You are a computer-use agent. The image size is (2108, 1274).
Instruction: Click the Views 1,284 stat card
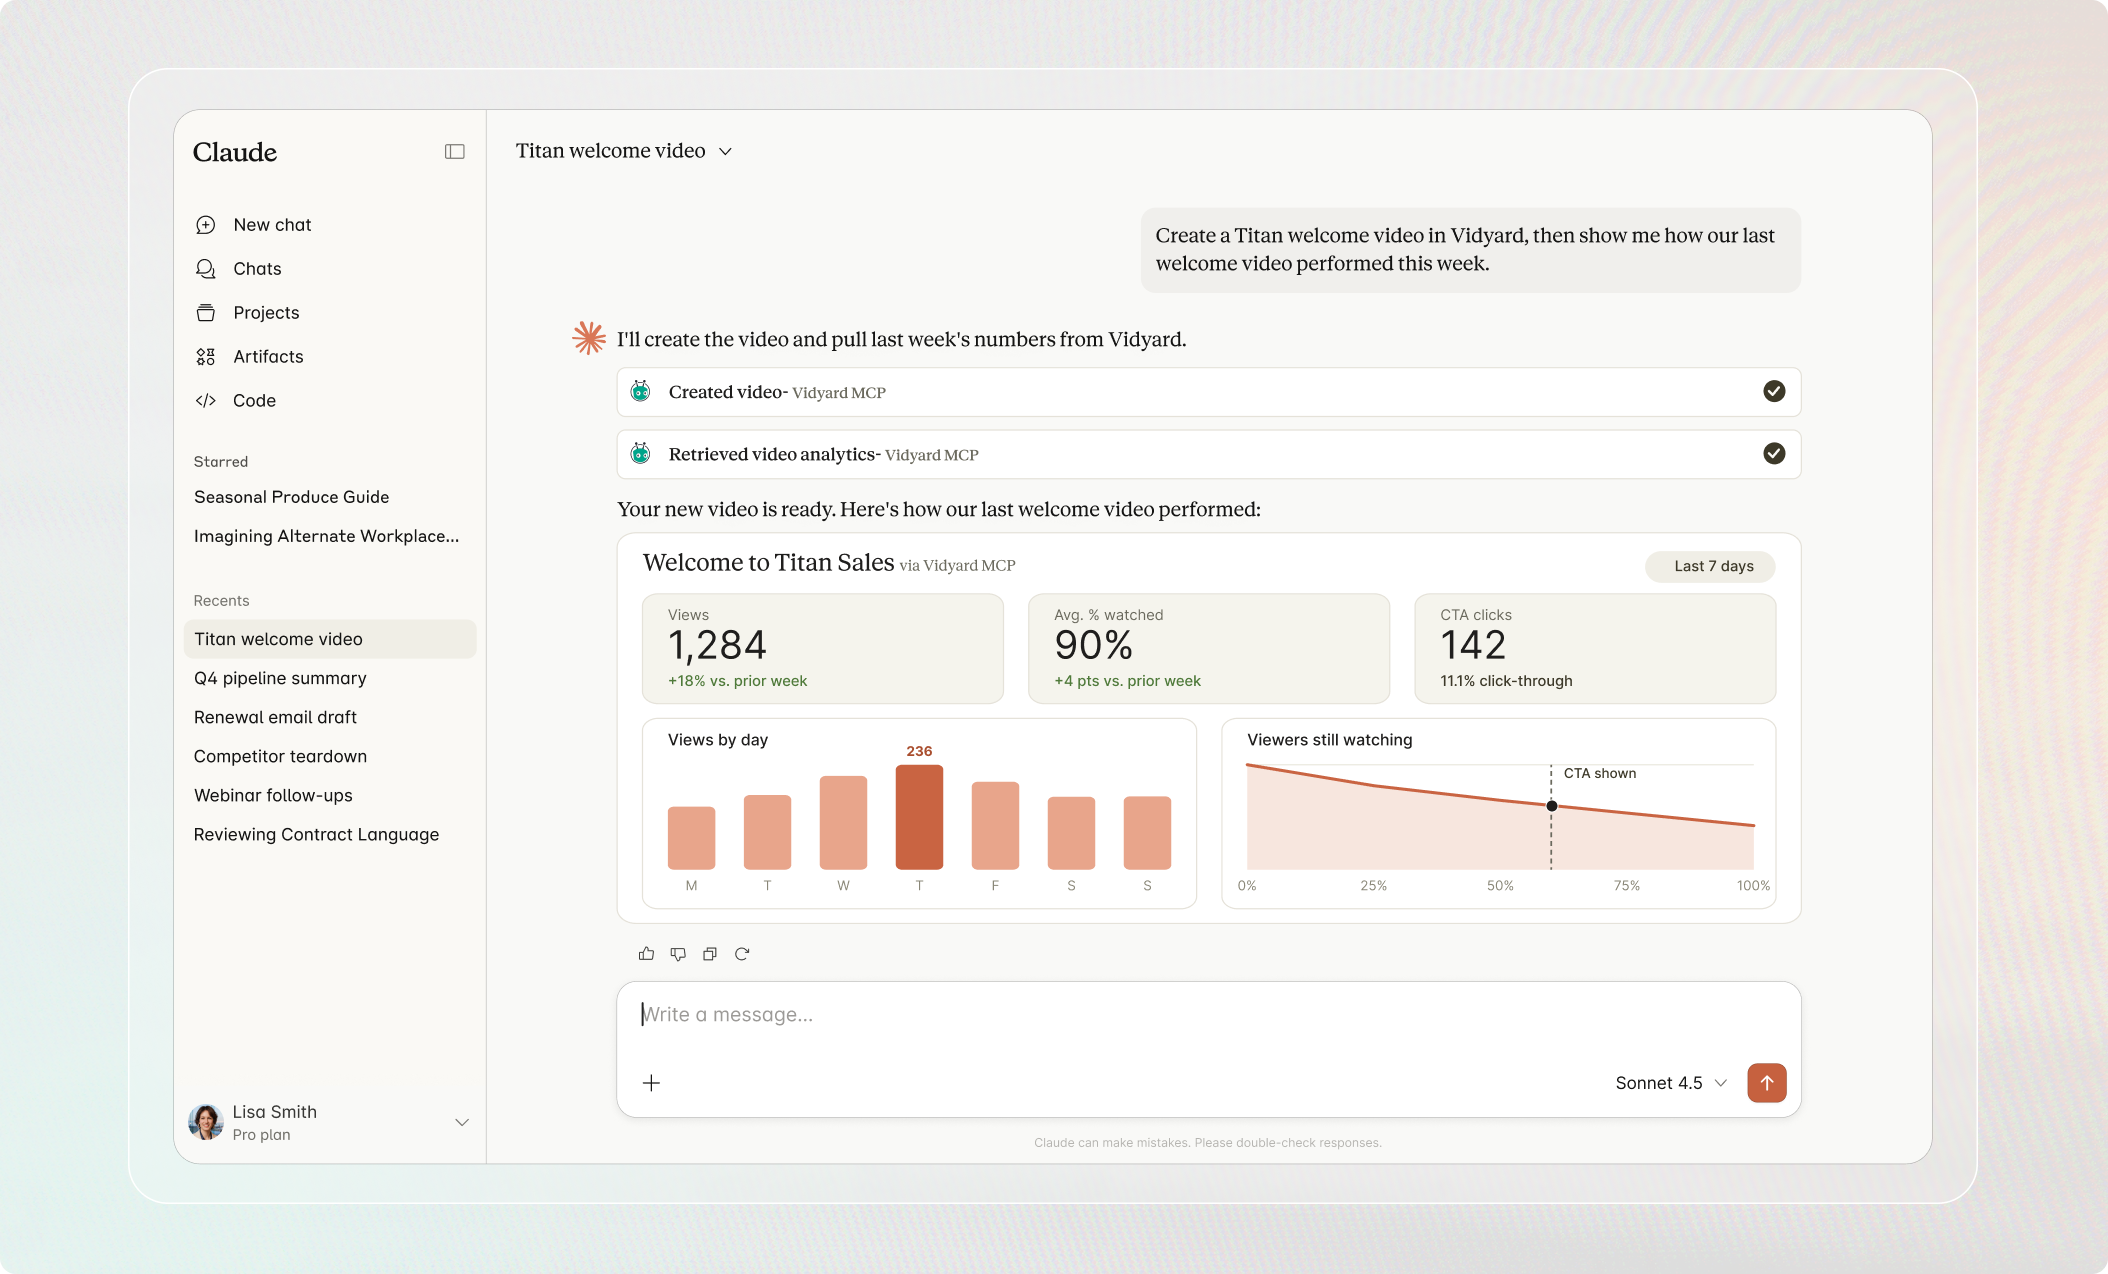822,649
